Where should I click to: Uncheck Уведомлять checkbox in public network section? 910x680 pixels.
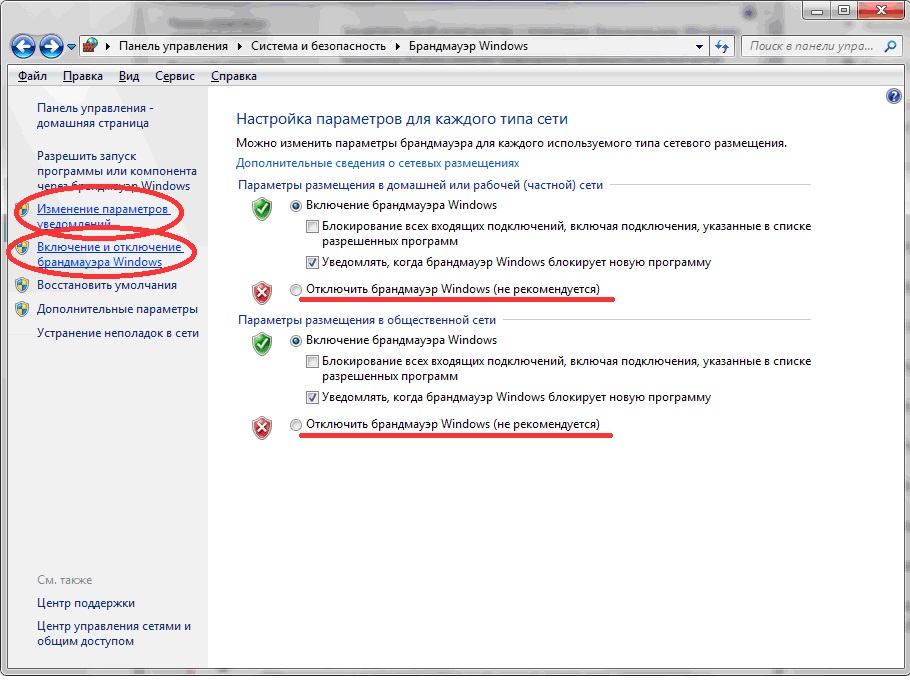point(313,397)
